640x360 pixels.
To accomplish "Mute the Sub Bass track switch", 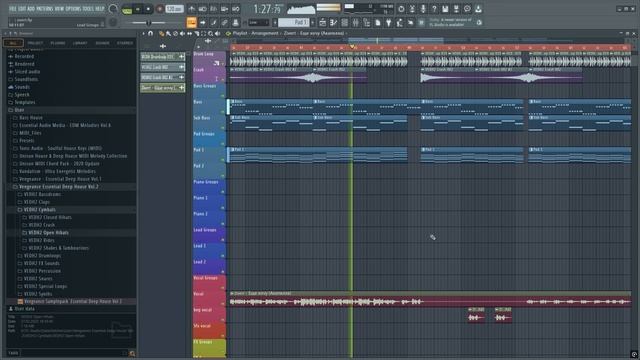I will coord(223,128).
